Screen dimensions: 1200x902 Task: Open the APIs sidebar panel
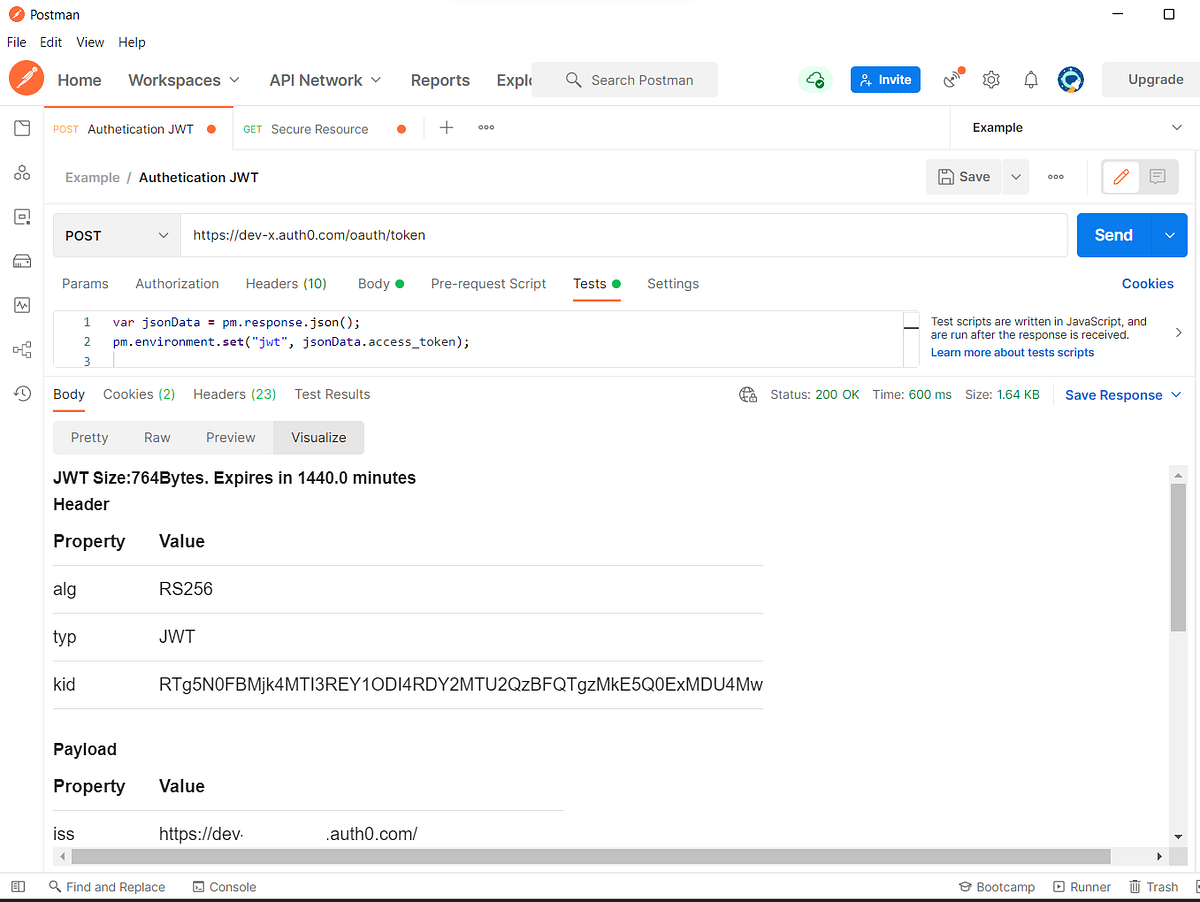[x=22, y=172]
